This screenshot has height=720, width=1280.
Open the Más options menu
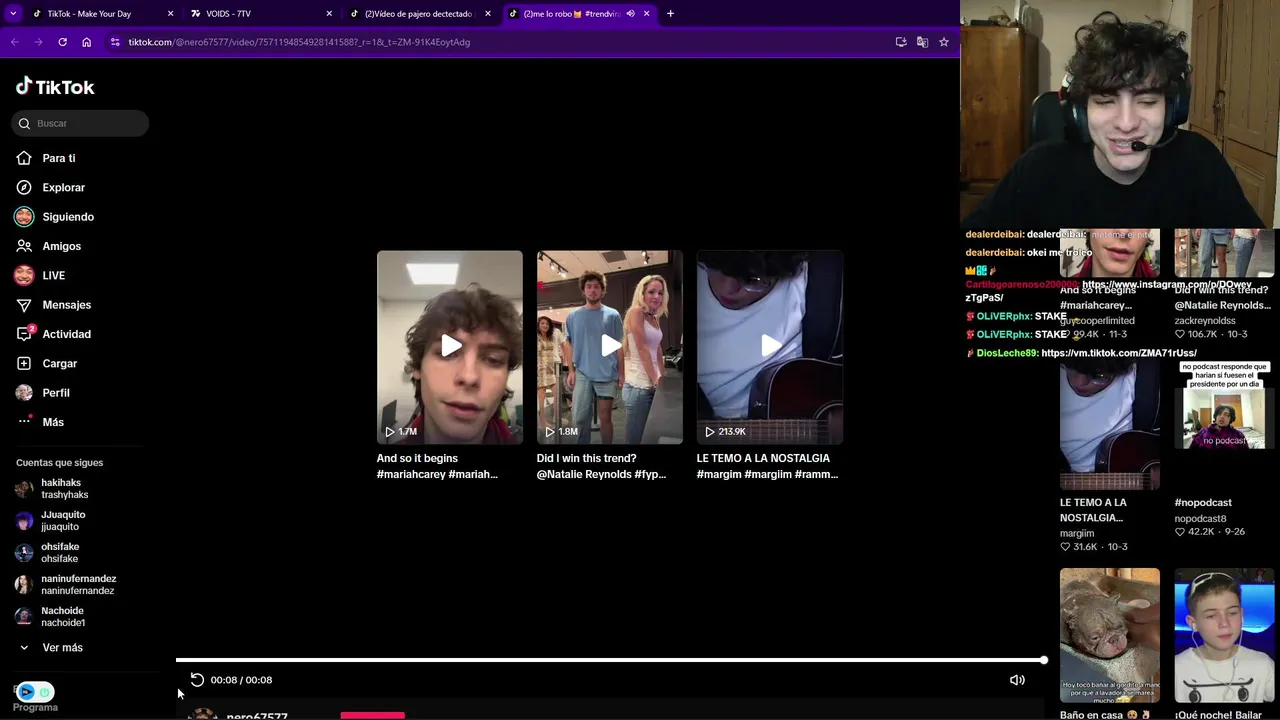click(x=53, y=422)
